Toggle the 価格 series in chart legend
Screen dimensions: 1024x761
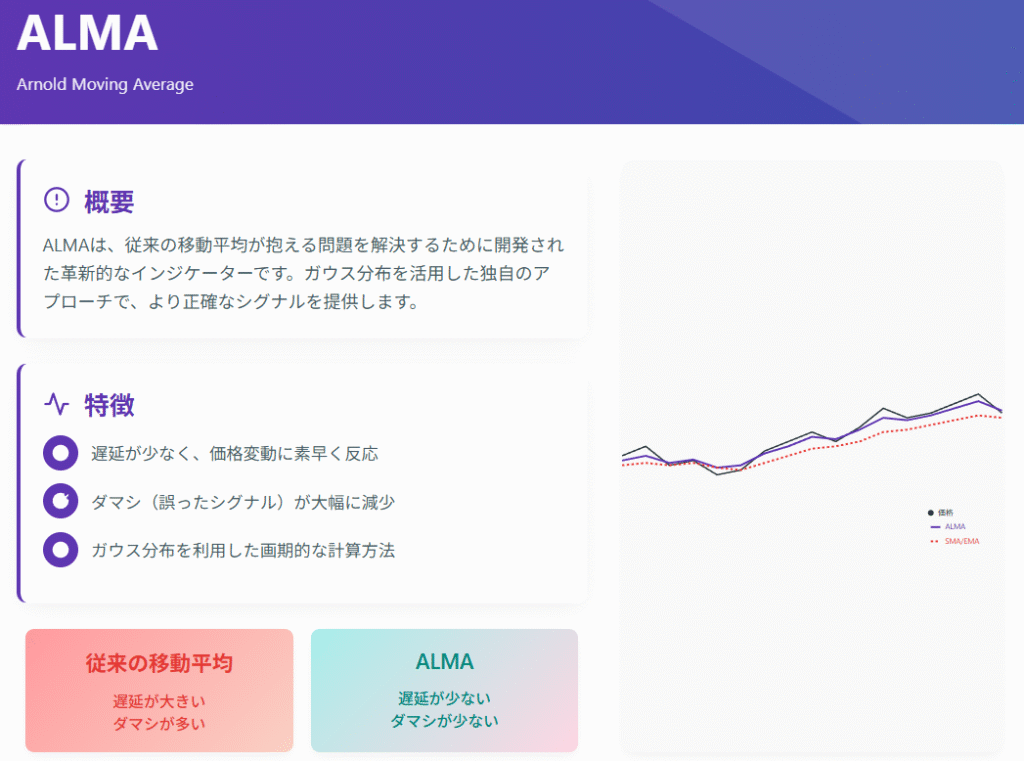click(x=946, y=513)
